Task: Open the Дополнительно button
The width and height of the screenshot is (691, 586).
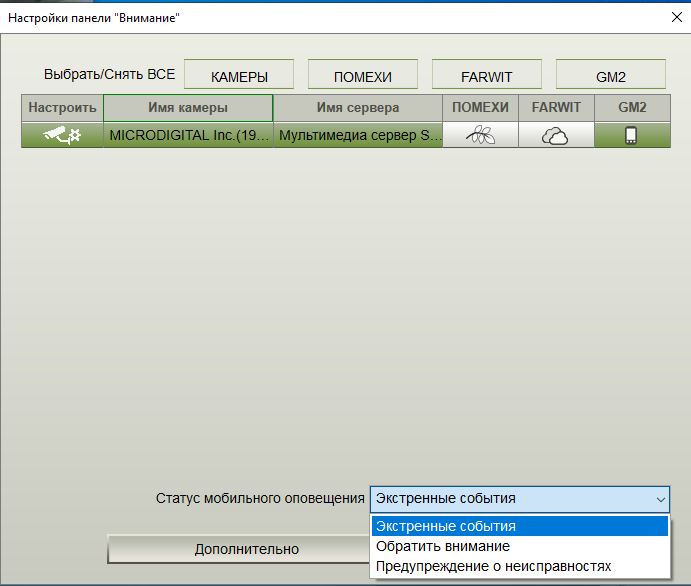Action: (239, 549)
